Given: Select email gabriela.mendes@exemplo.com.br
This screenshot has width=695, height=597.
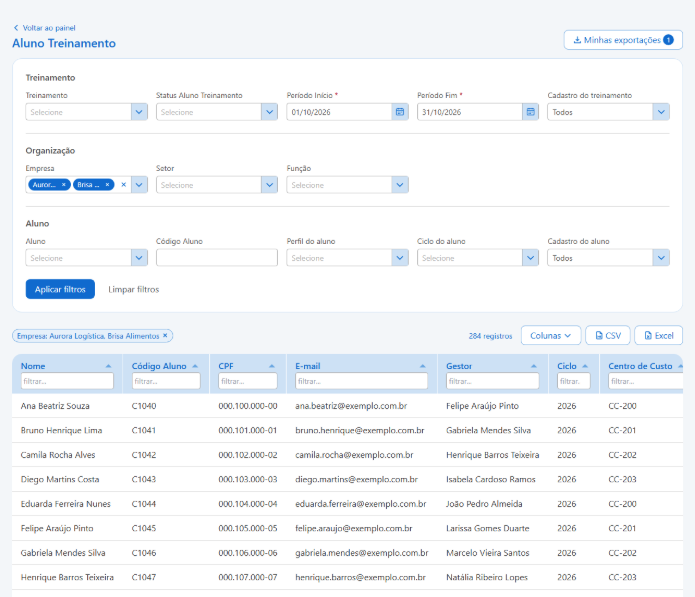Looking at the screenshot, I should coord(362,553).
